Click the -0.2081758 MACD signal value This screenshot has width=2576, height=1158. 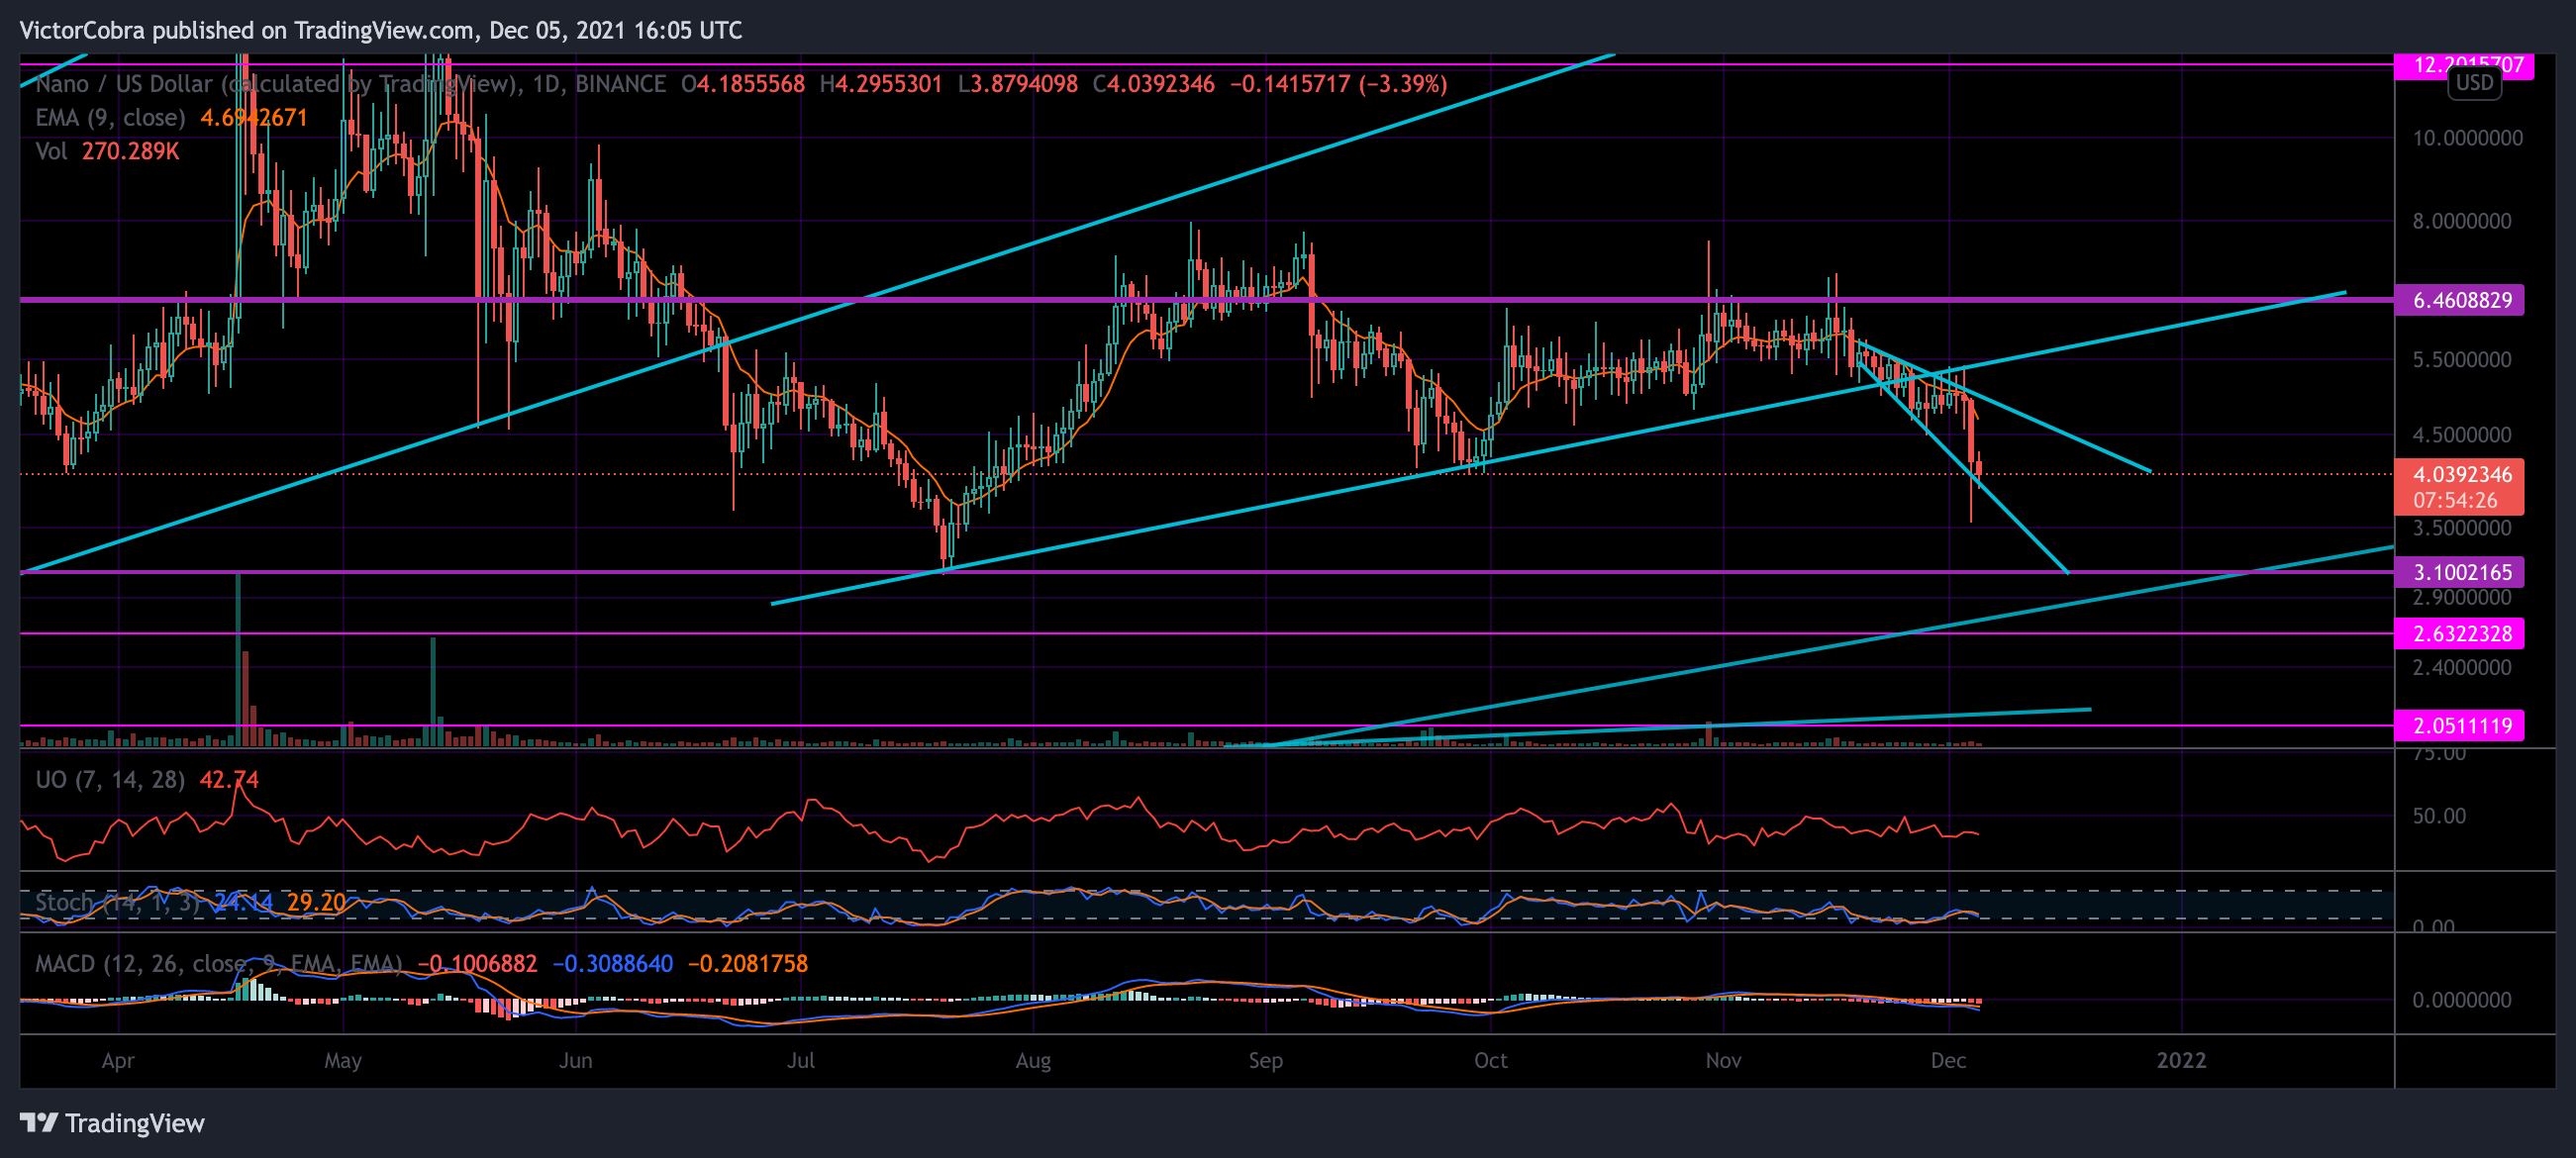(747, 963)
